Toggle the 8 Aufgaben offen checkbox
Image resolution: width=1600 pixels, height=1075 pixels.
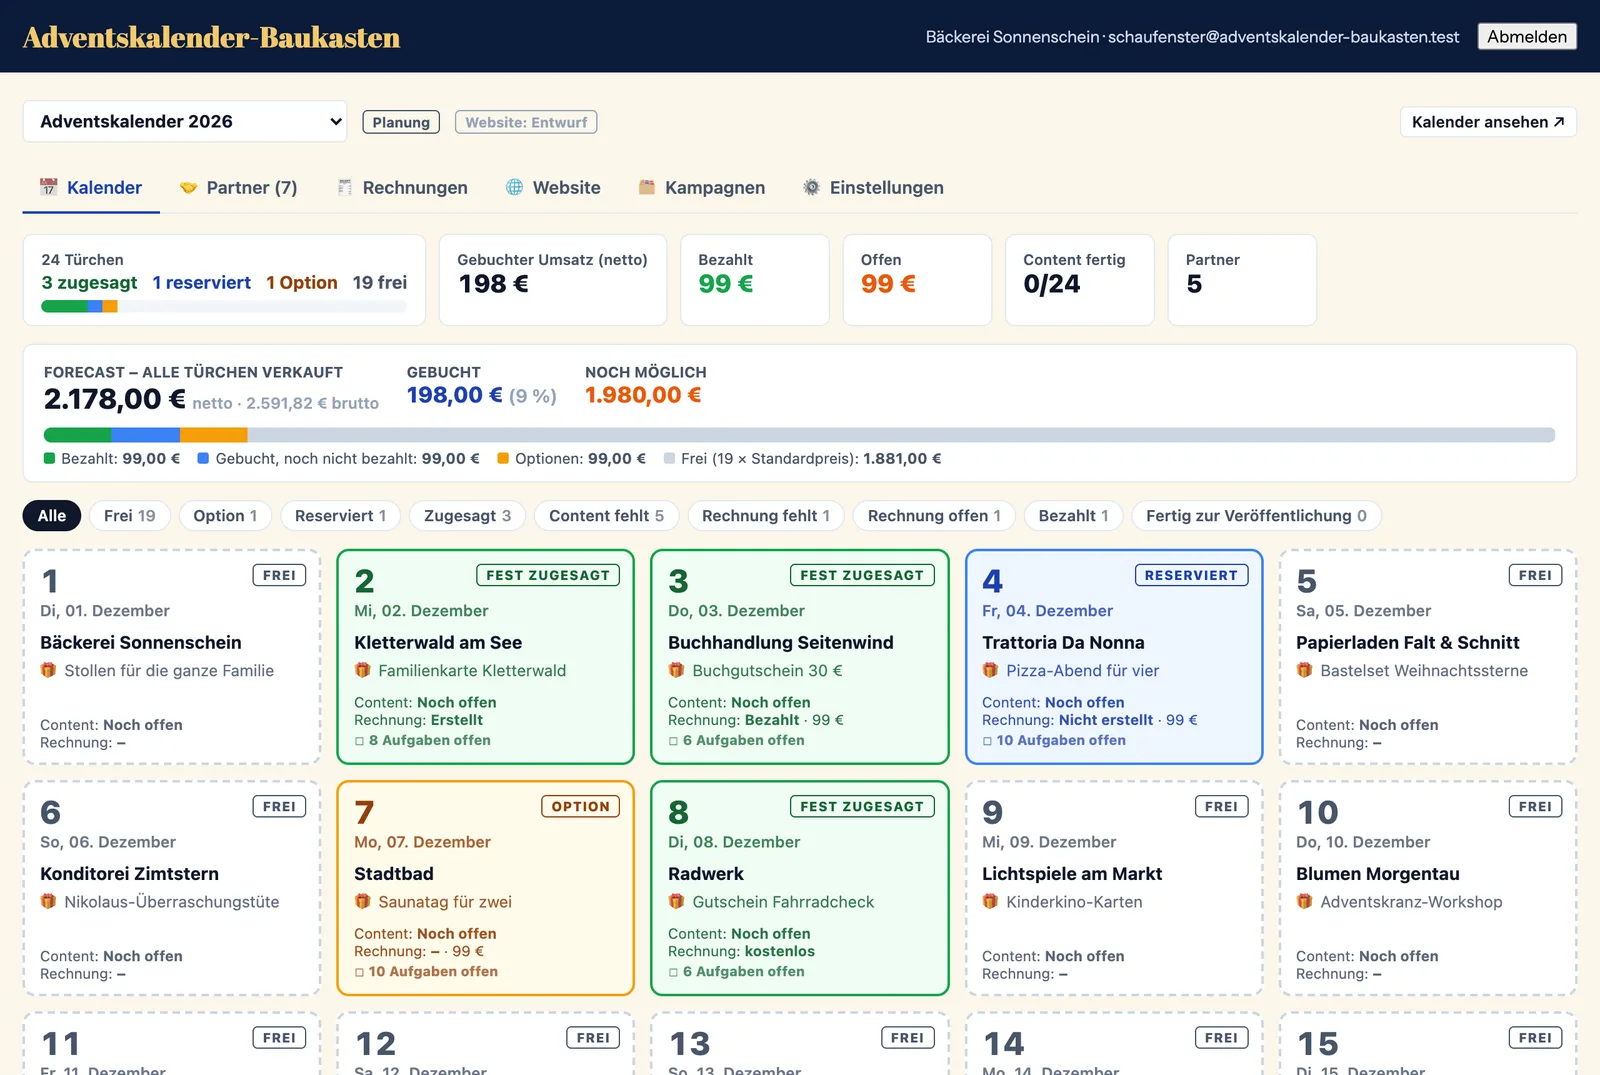[x=360, y=741]
